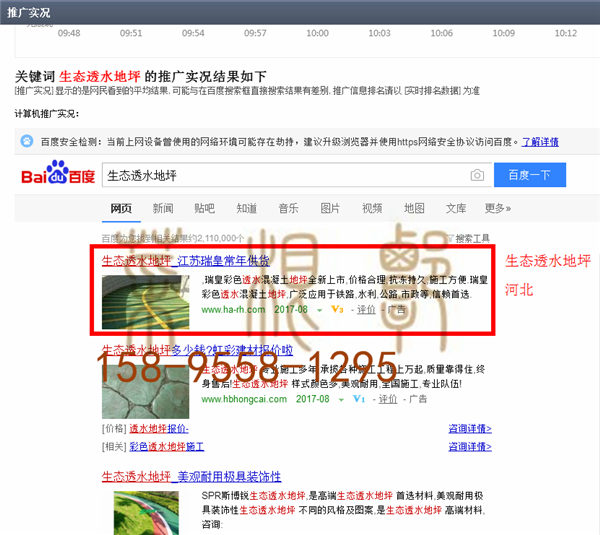Image resolution: width=600 pixels, height=535 pixels.
Task: Open result 生态透水地坪多少钱?虹彩建材报价啦
Action: [x=197, y=350]
